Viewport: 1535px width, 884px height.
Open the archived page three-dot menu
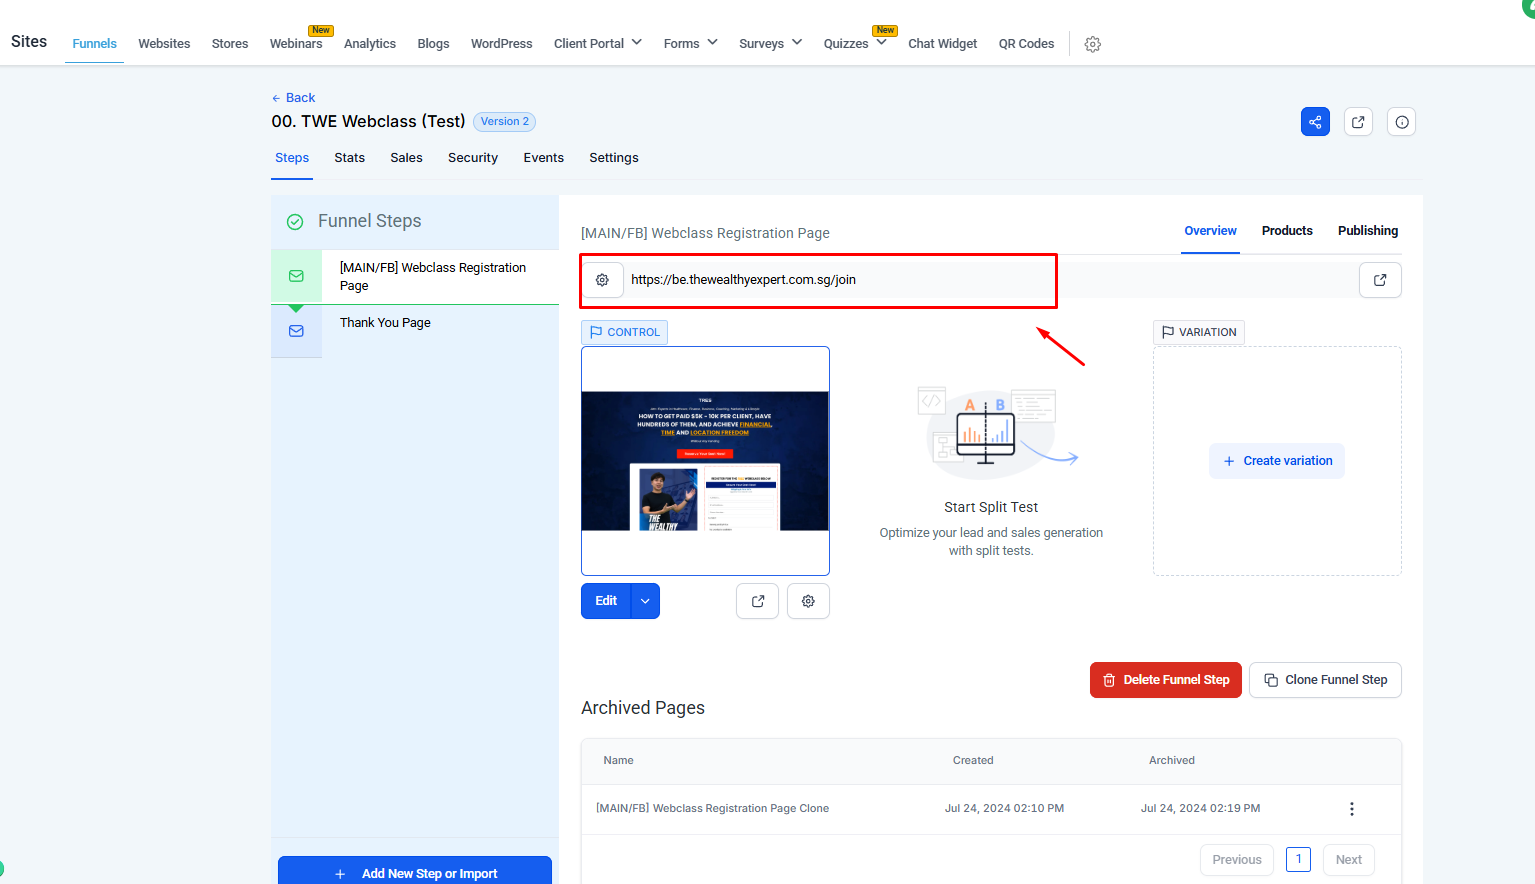(1351, 809)
